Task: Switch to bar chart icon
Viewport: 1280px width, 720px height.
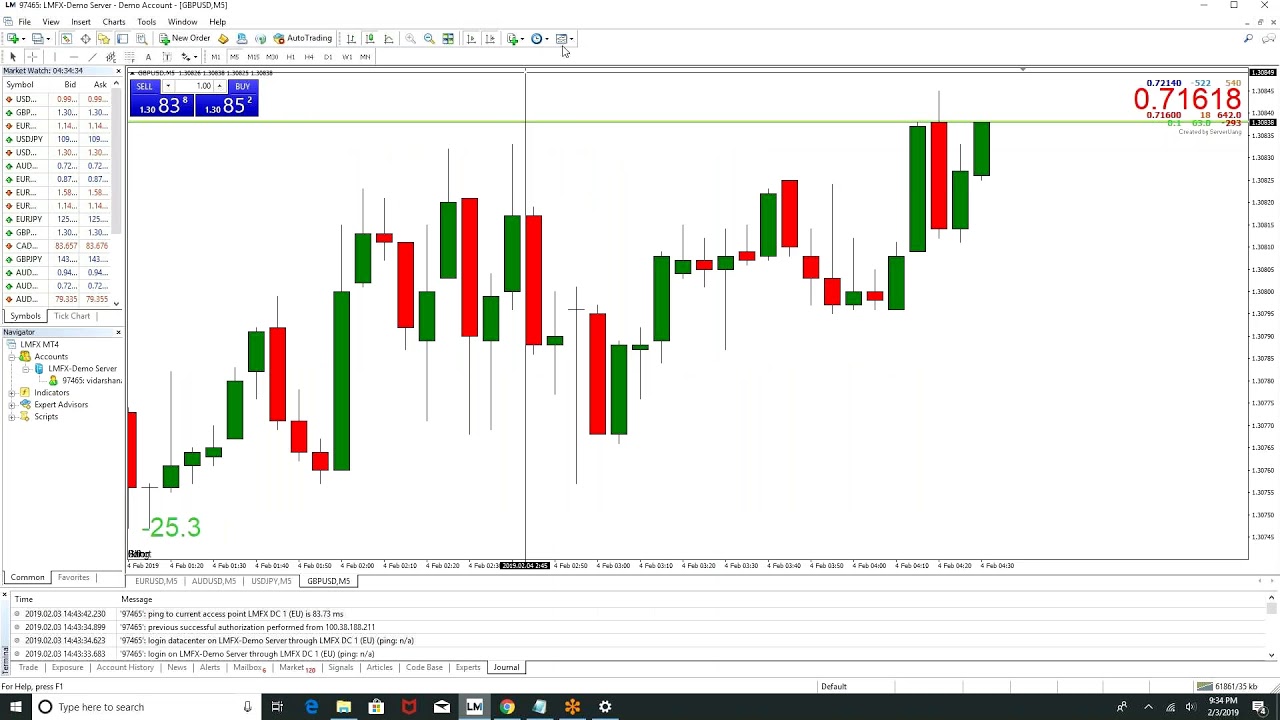Action: click(351, 38)
